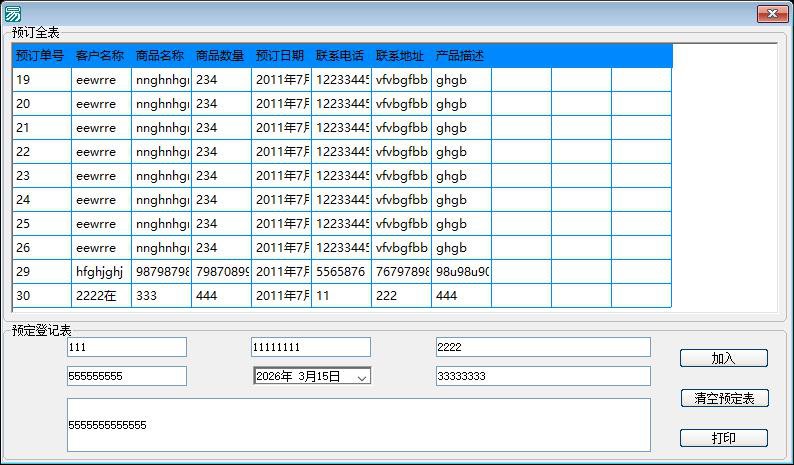This screenshot has height=465, width=794.
Task: Click the 预订日期 column header
Action: click(281, 56)
